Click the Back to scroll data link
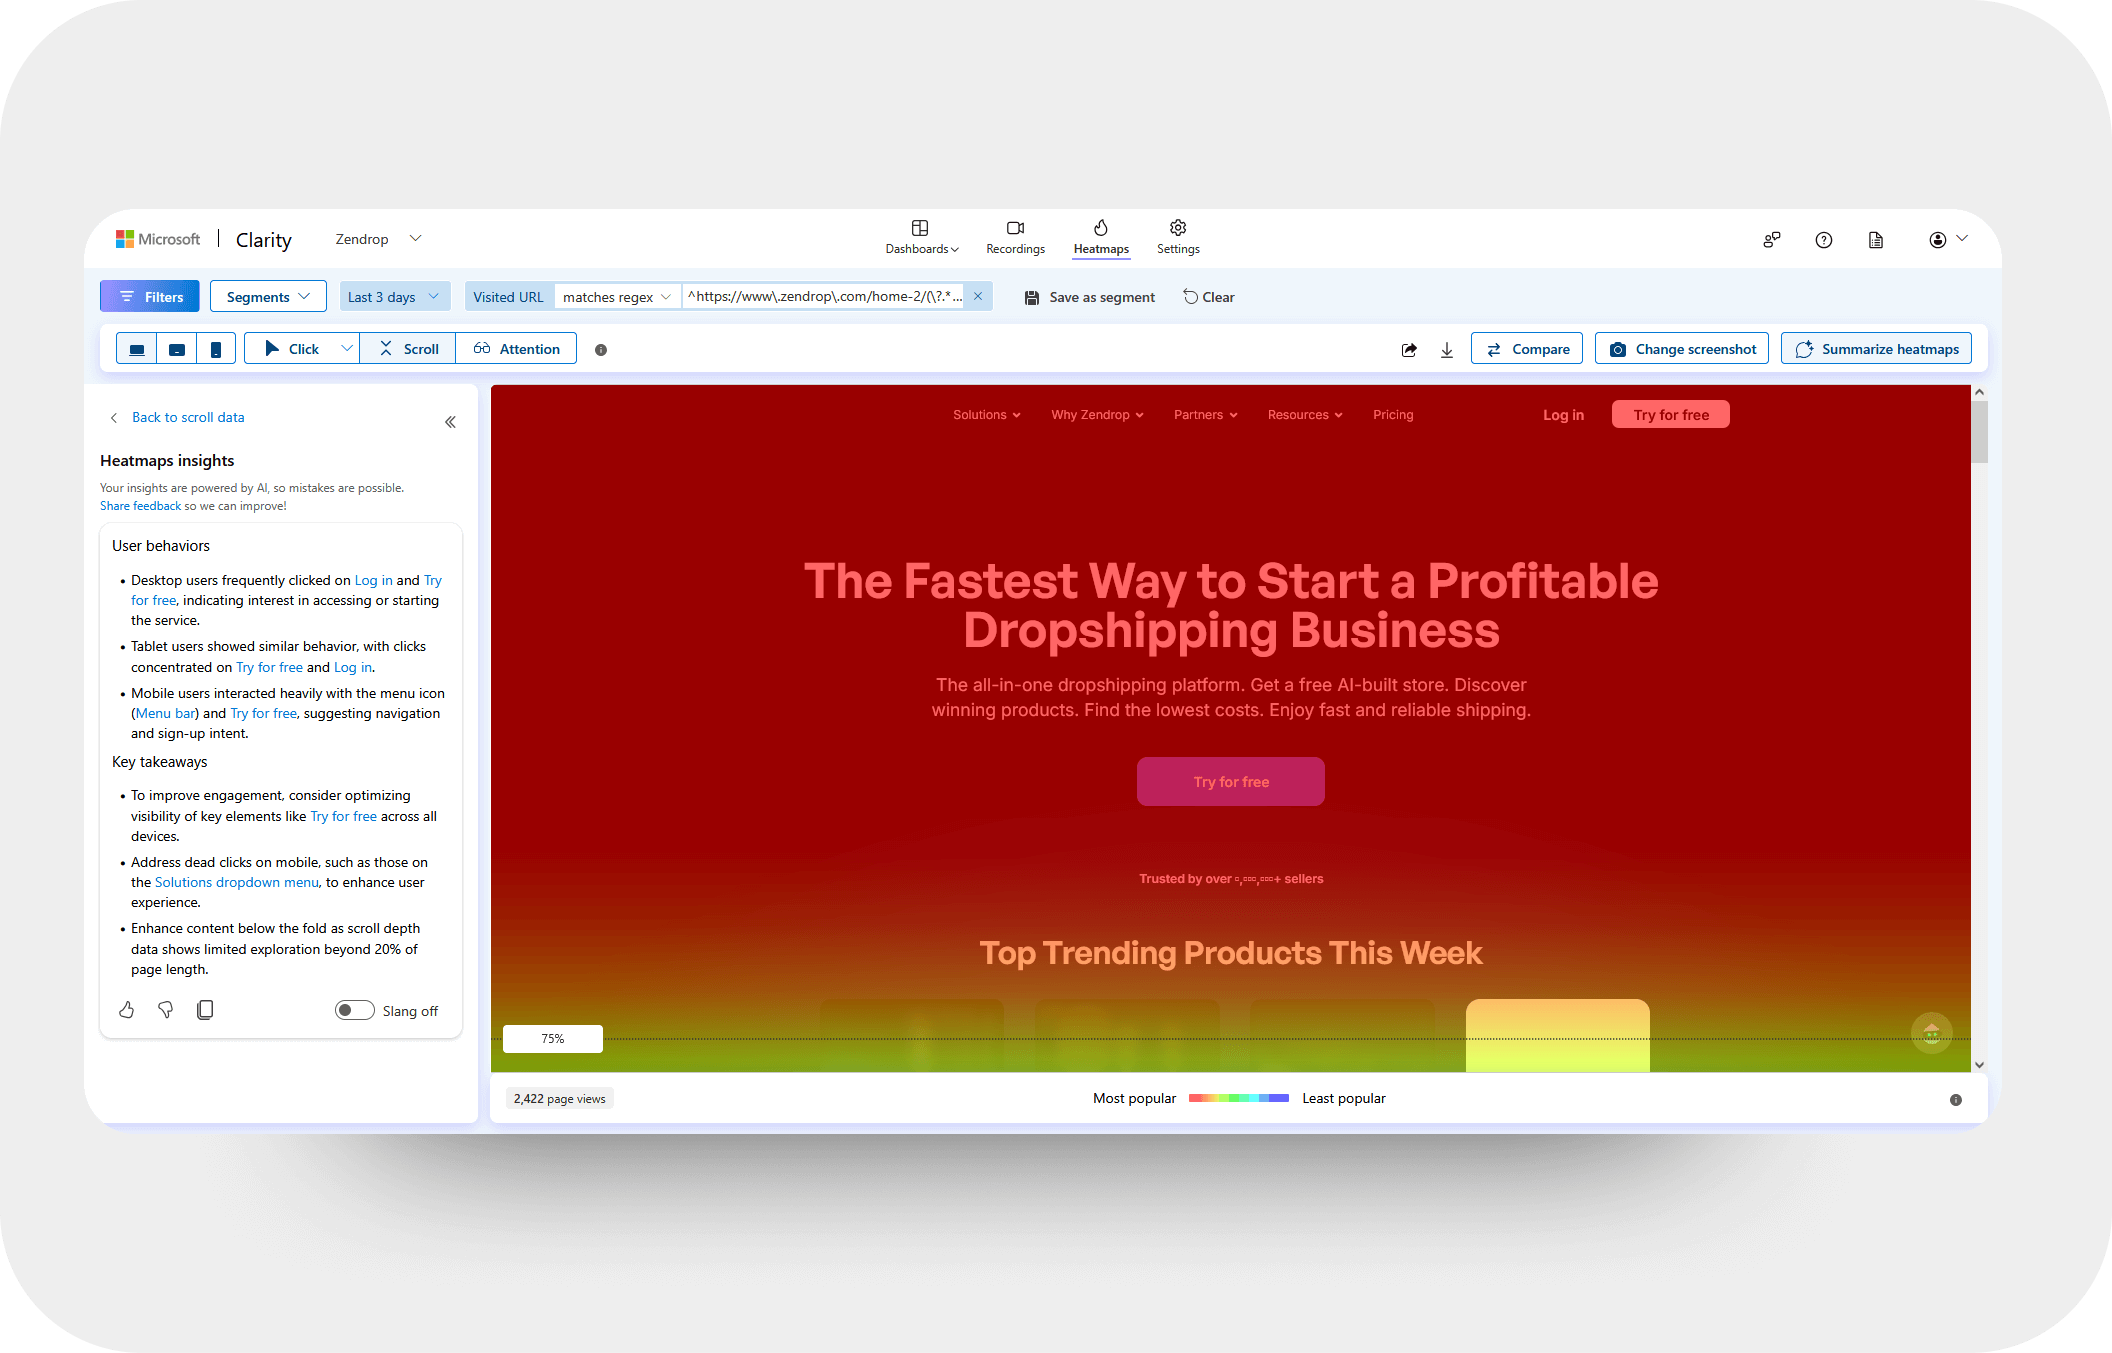 (188, 417)
